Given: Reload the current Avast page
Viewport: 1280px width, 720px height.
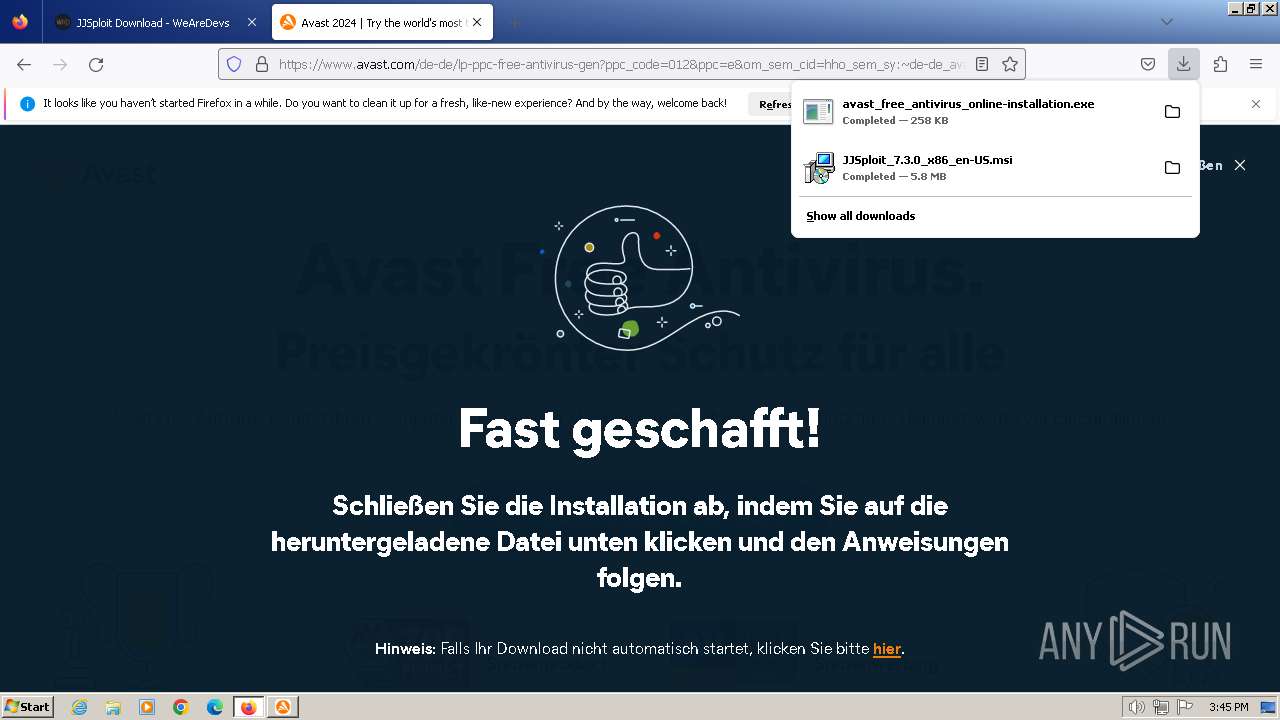Looking at the screenshot, I should (x=96, y=64).
